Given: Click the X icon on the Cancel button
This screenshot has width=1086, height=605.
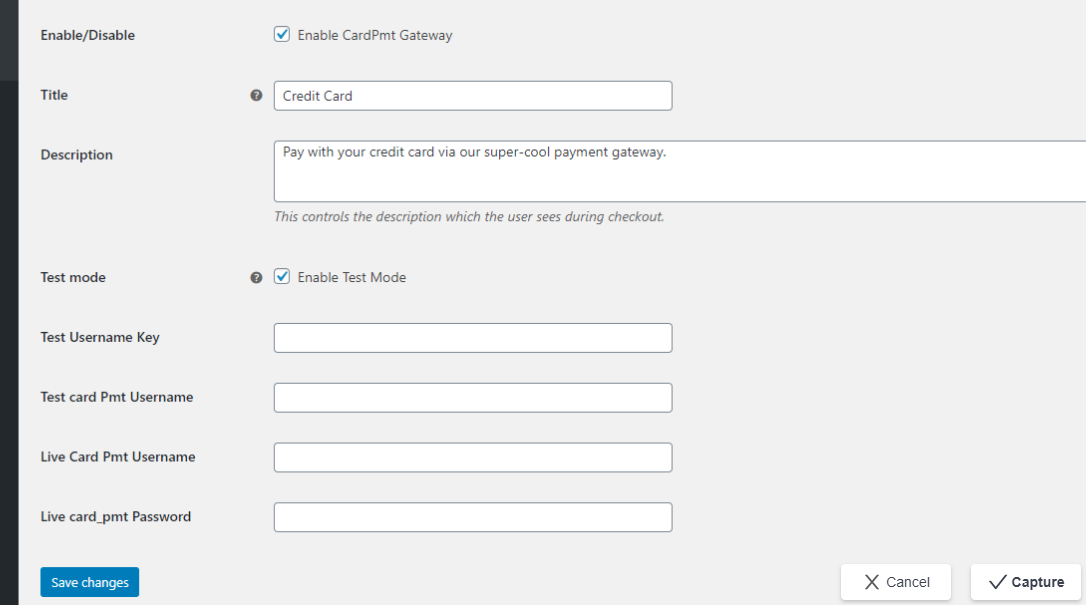Looking at the screenshot, I should pos(873,582).
